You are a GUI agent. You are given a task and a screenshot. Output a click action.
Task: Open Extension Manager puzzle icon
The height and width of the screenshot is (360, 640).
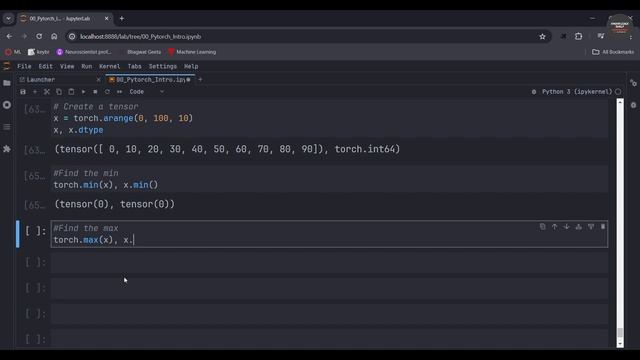[x=7, y=149]
